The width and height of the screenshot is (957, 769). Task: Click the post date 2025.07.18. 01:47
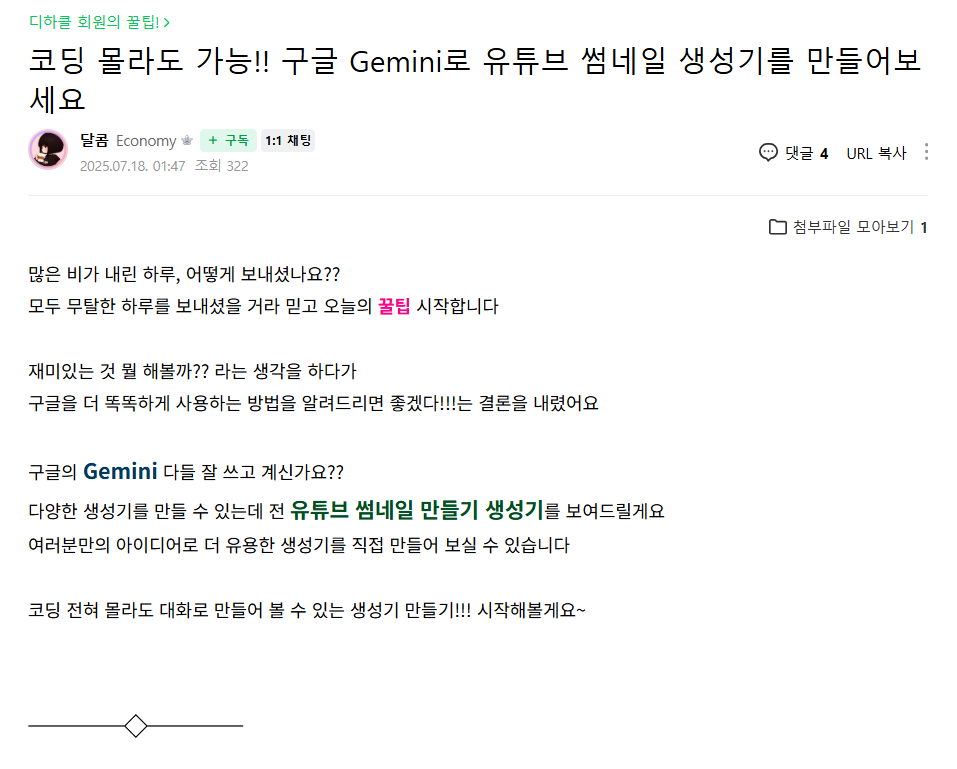(132, 166)
